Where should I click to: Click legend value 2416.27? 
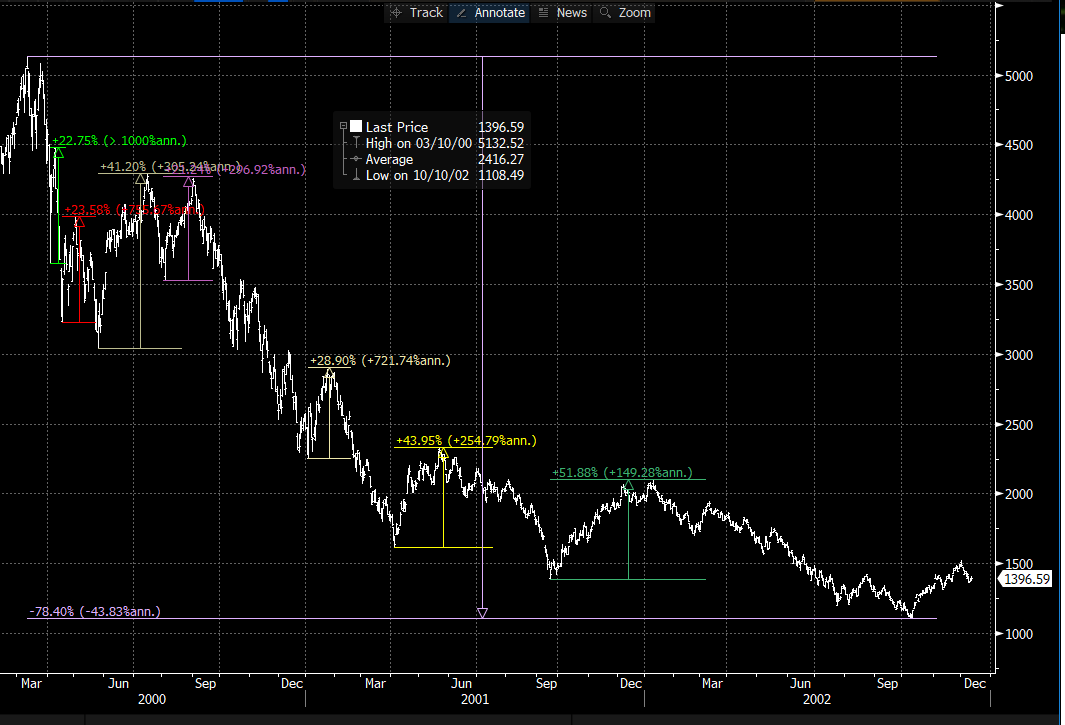click(x=501, y=160)
